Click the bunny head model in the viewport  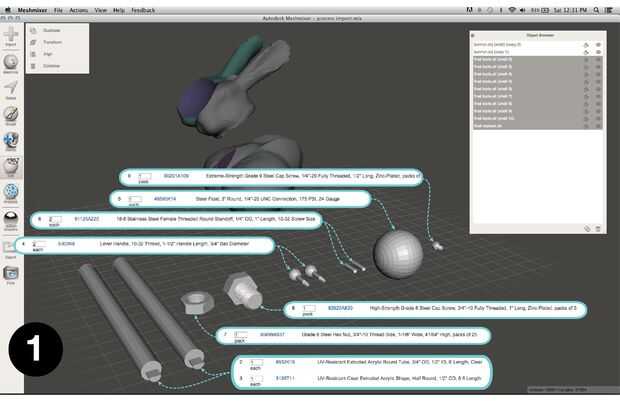coord(233,87)
